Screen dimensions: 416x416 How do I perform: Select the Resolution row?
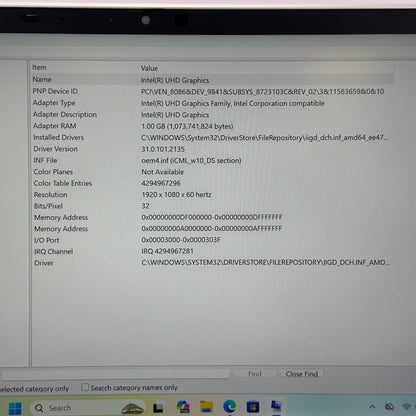(x=213, y=194)
